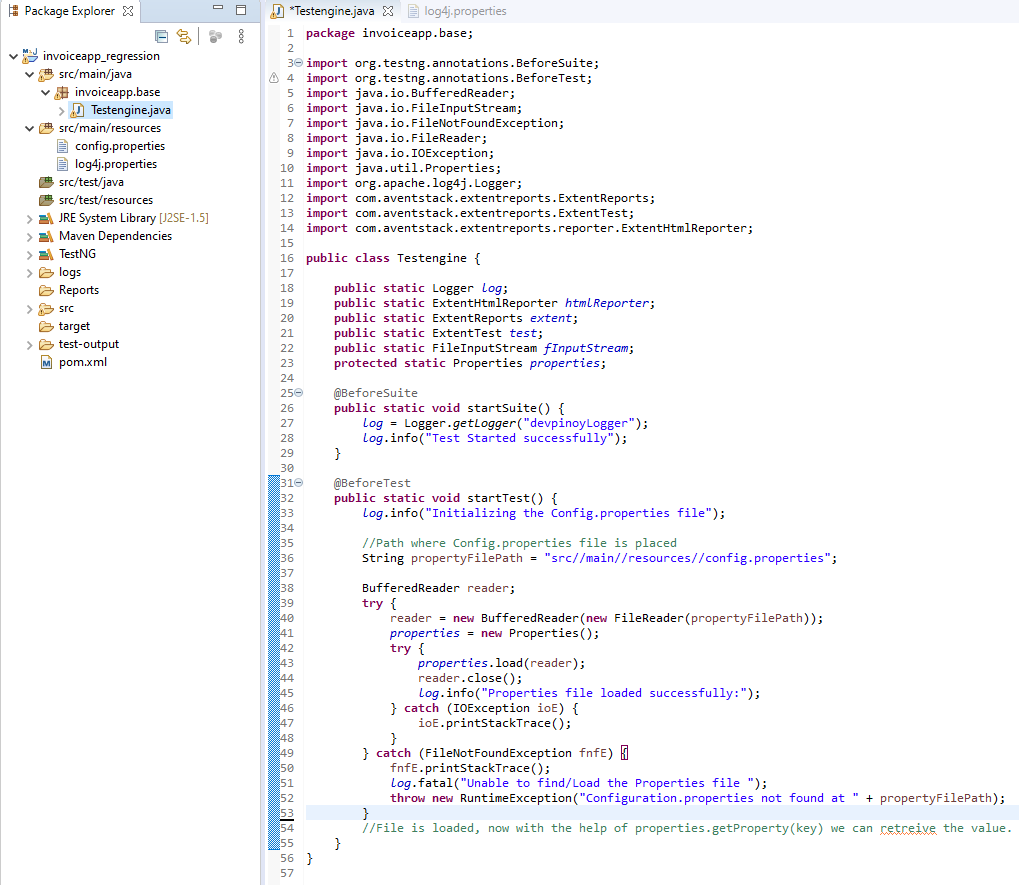Screen dimensions: 1019x885
Task: Click the Maven Dependencies library icon
Action: (x=46, y=236)
